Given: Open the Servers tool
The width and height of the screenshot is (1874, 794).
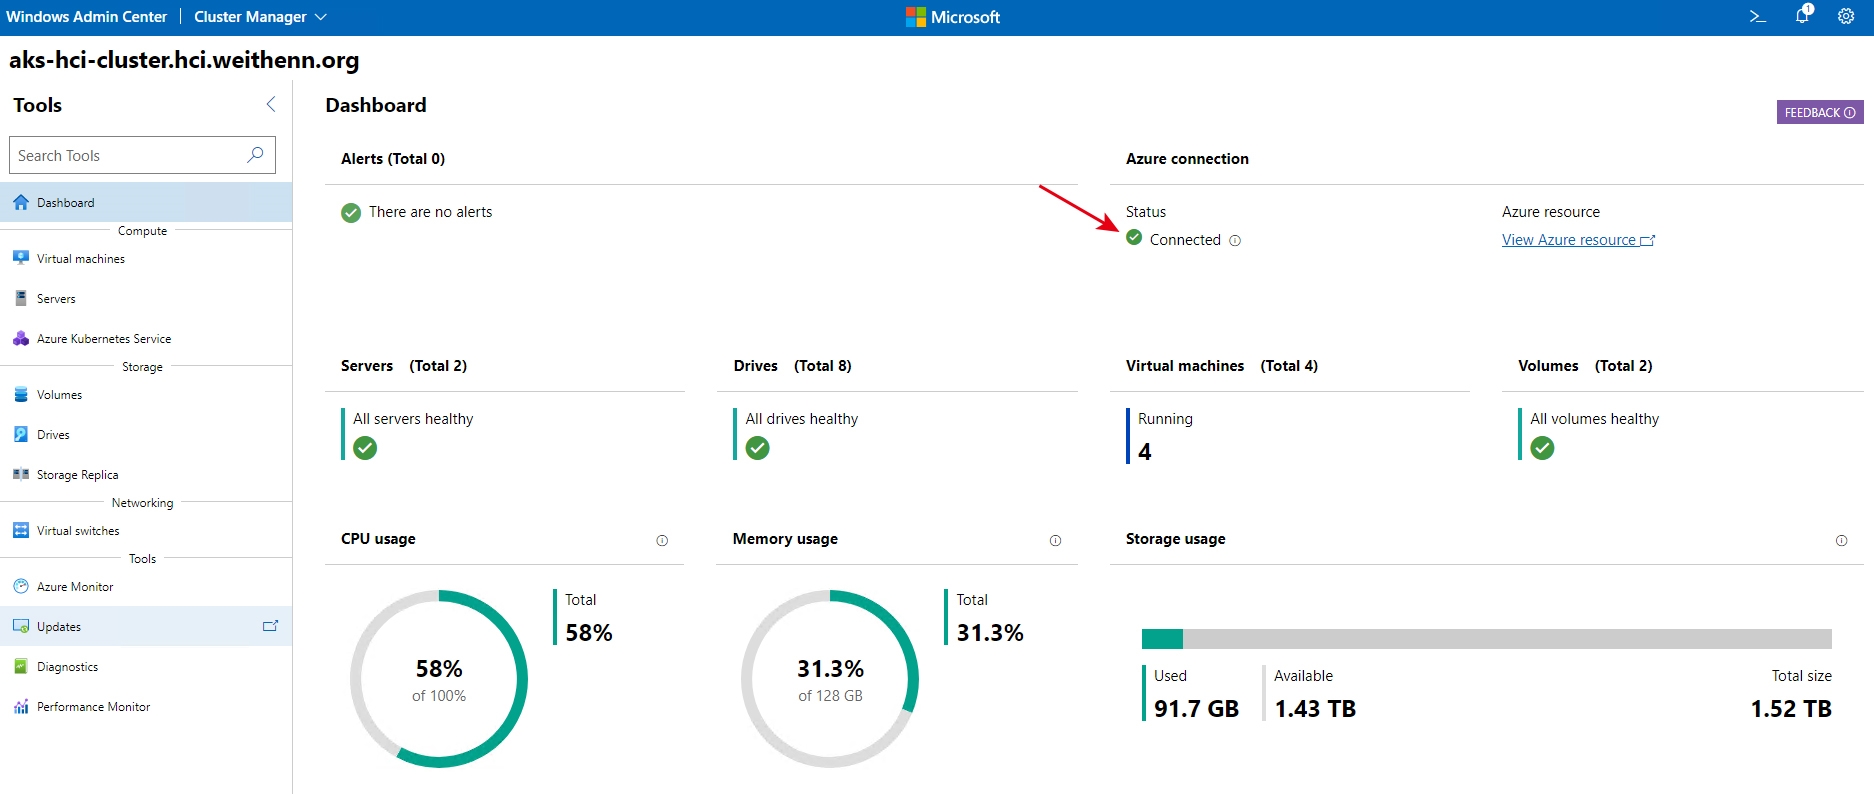Looking at the screenshot, I should pyautogui.click(x=146, y=298).
